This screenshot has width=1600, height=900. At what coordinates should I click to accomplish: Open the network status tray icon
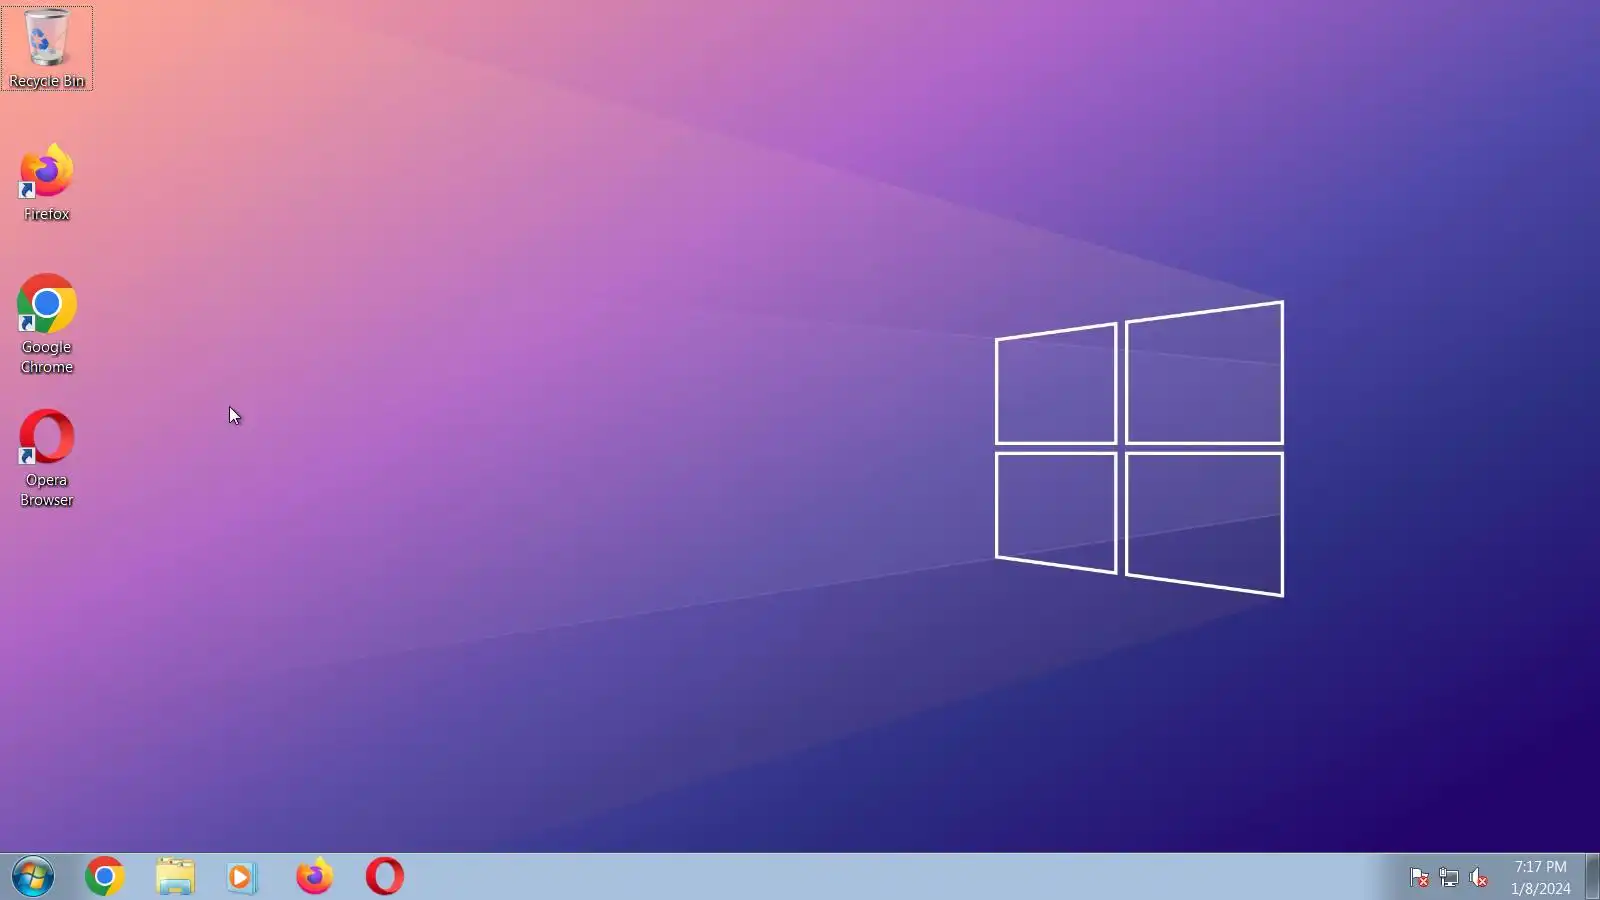point(1449,878)
